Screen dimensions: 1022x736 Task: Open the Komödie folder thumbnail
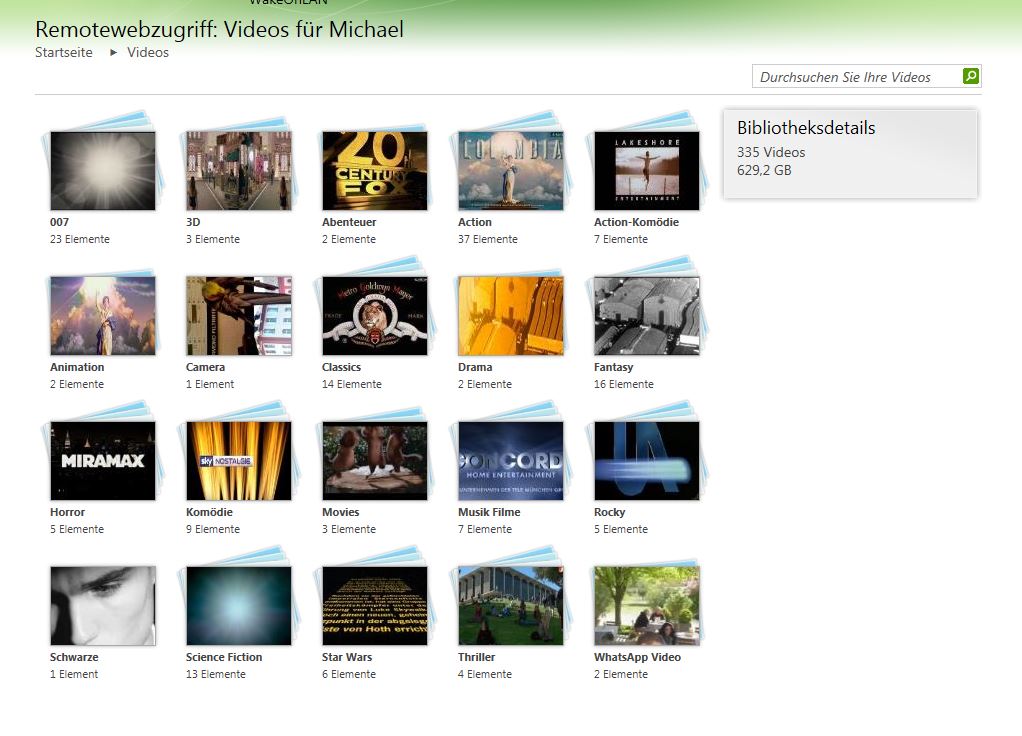point(239,460)
